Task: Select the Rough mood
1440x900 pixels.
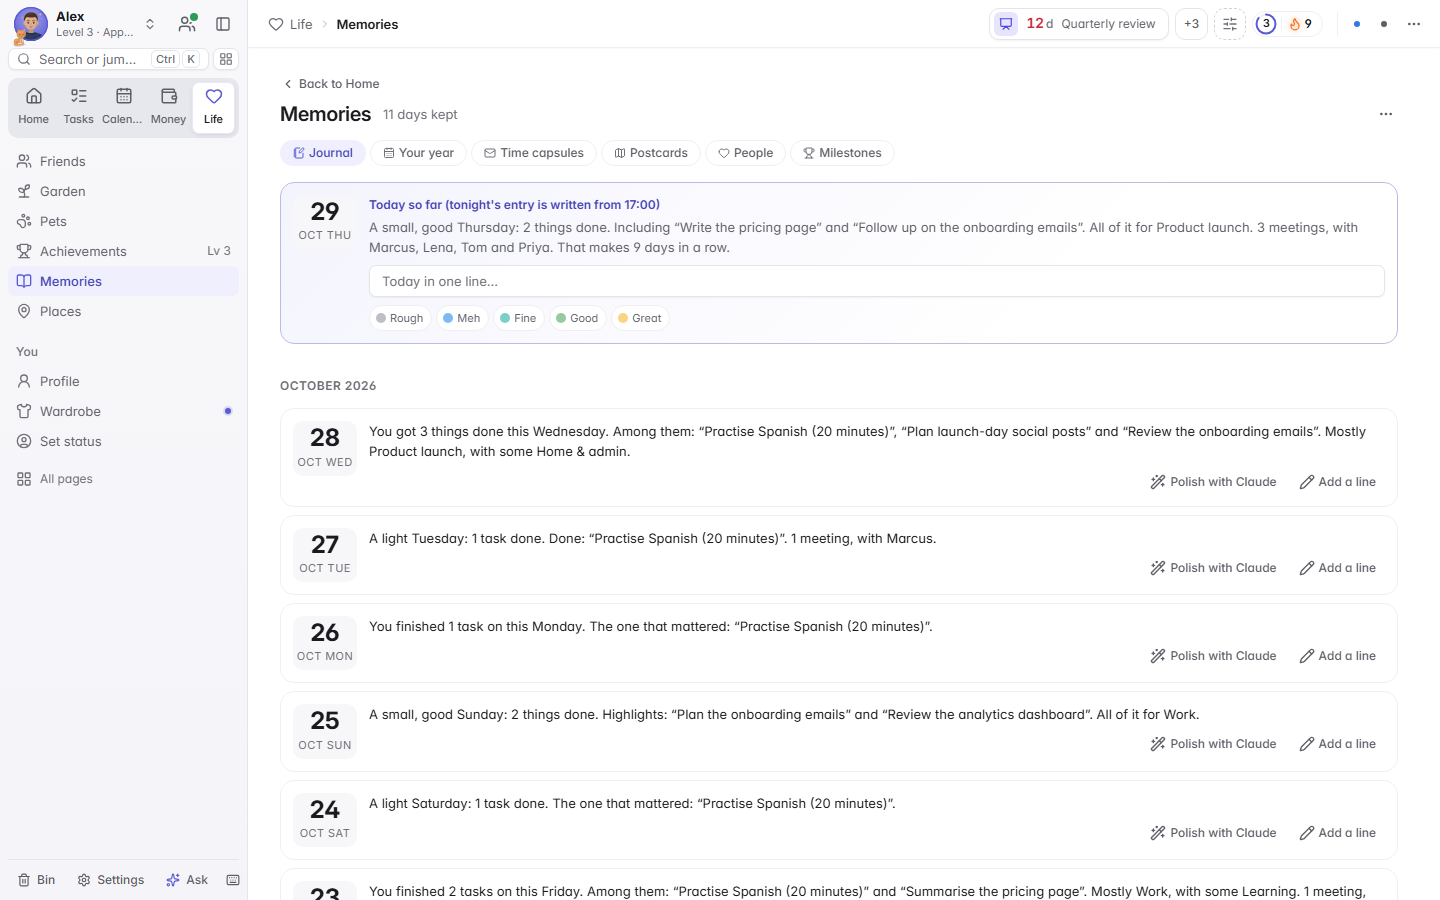Action: (x=400, y=318)
